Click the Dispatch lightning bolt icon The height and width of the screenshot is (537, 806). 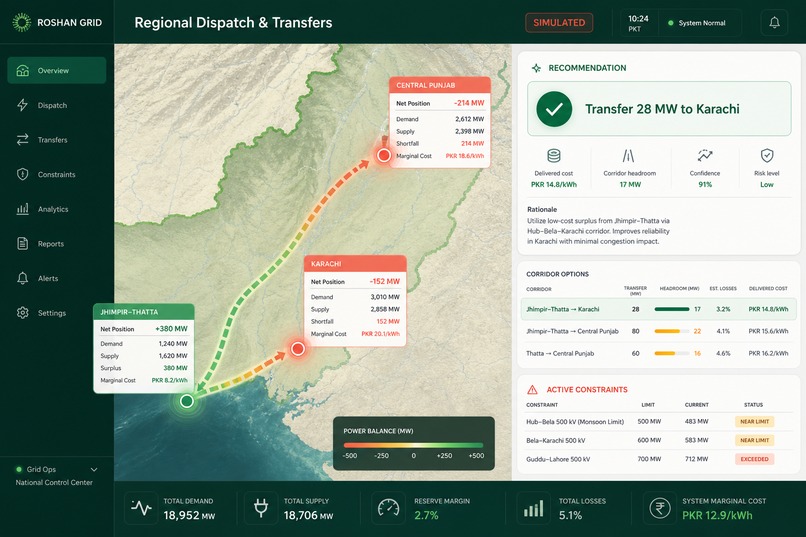pos(23,105)
